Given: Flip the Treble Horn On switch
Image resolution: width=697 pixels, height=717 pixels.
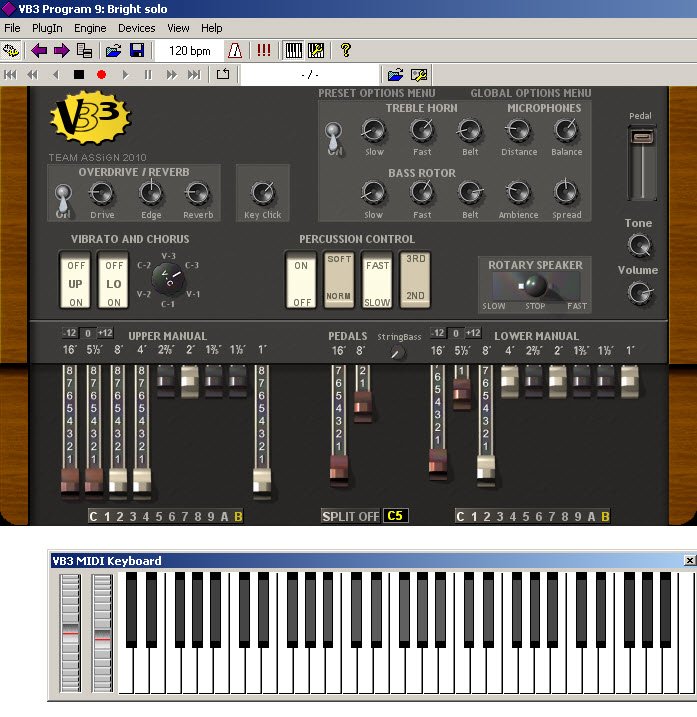Looking at the screenshot, I should point(334,138).
